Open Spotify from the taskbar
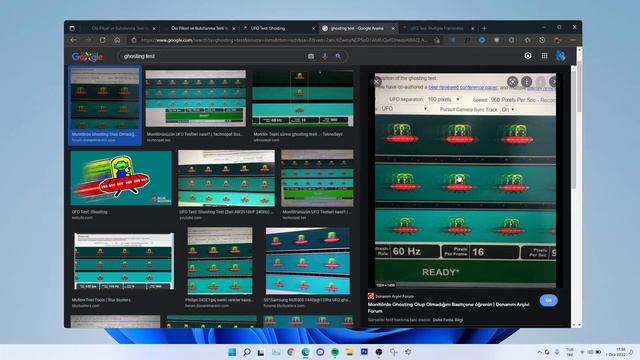Image resolution: width=640 pixels, height=360 pixels. tap(335, 352)
